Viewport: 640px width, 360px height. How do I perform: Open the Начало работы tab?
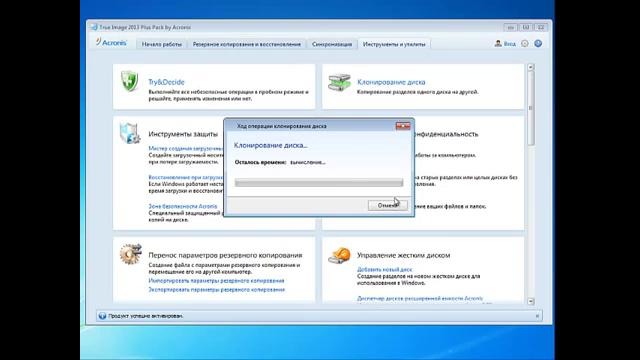[x=162, y=44]
